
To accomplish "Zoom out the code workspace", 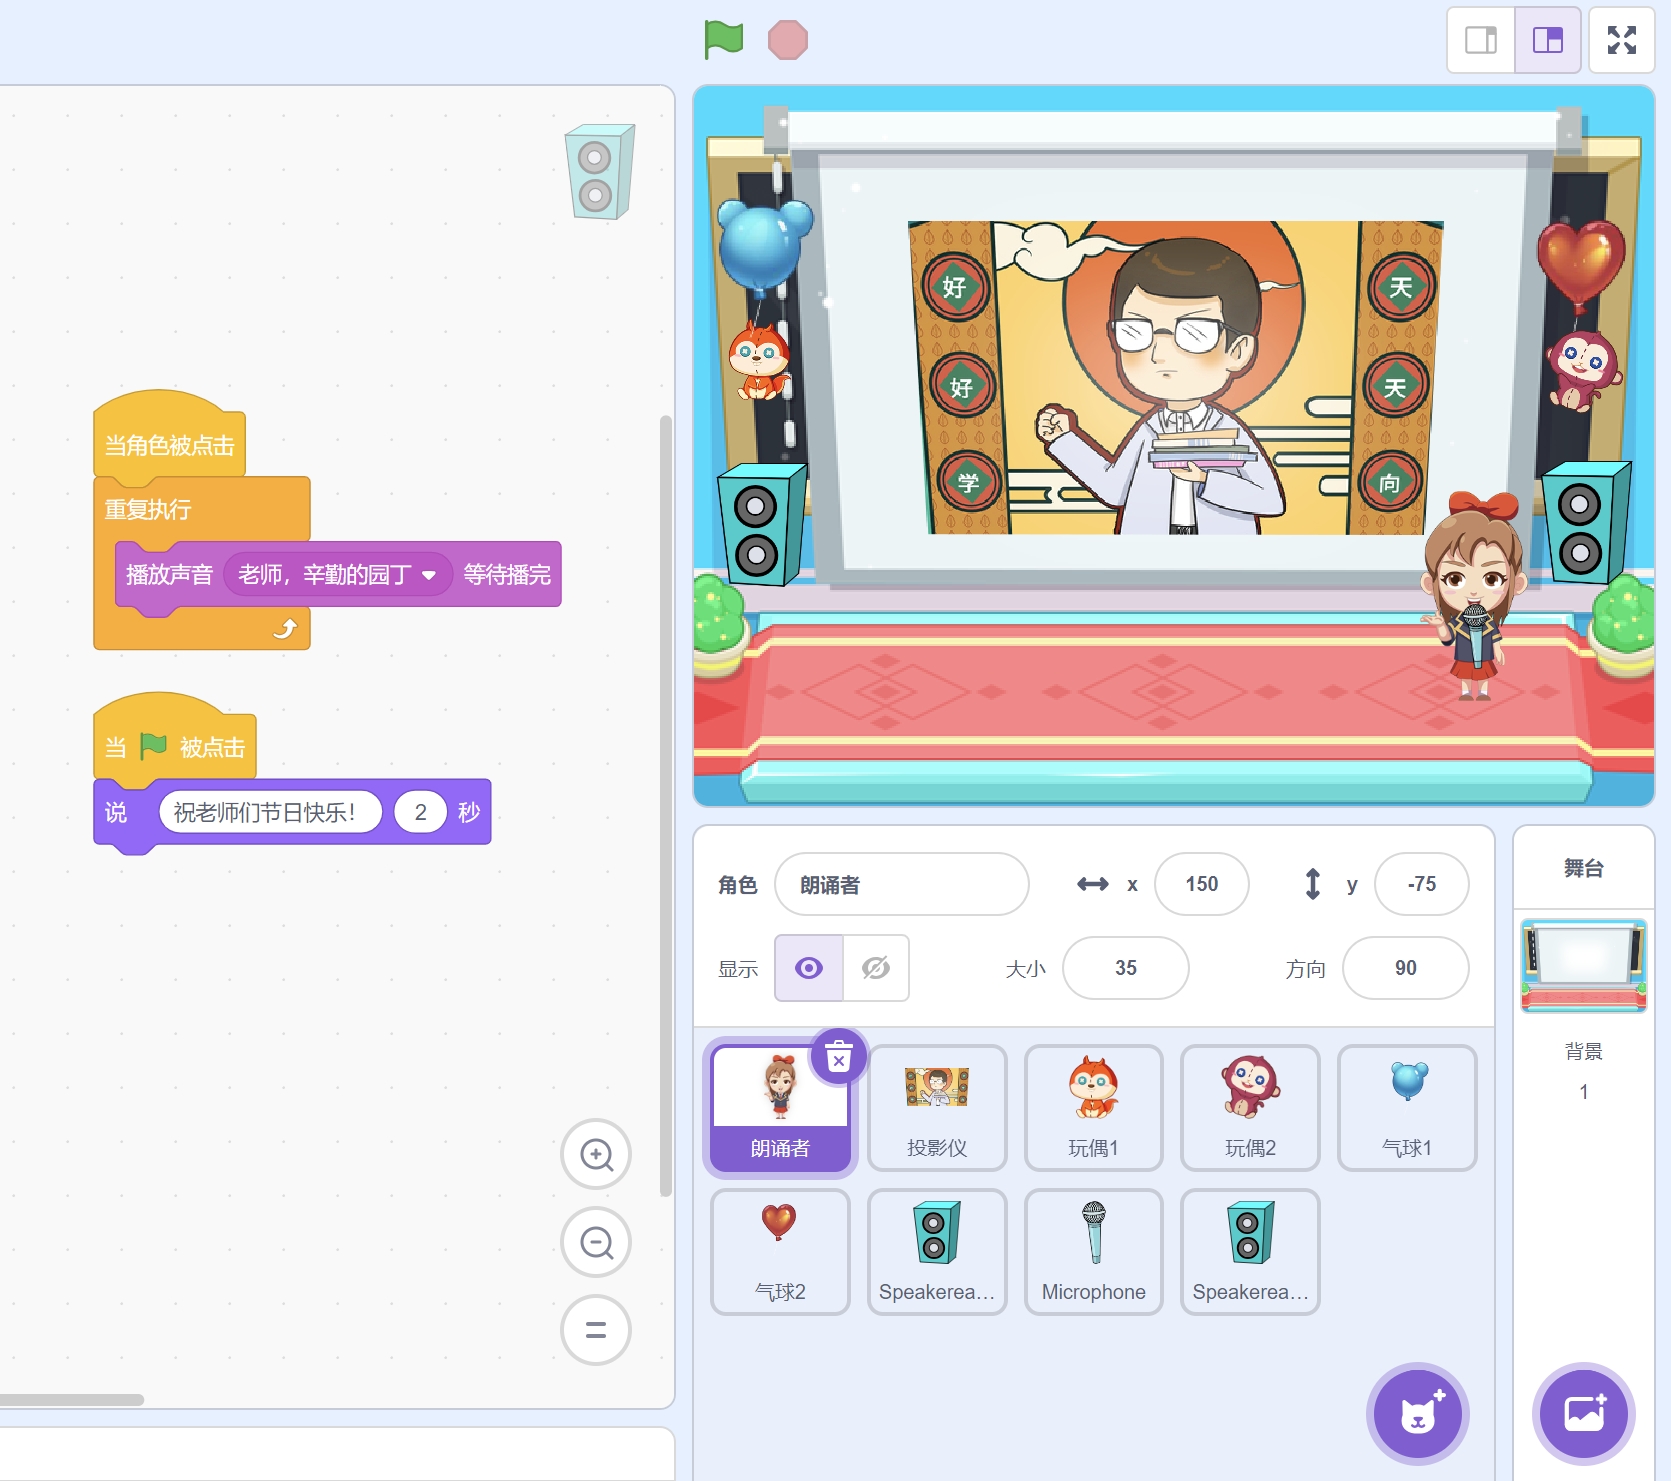I will [x=596, y=1242].
